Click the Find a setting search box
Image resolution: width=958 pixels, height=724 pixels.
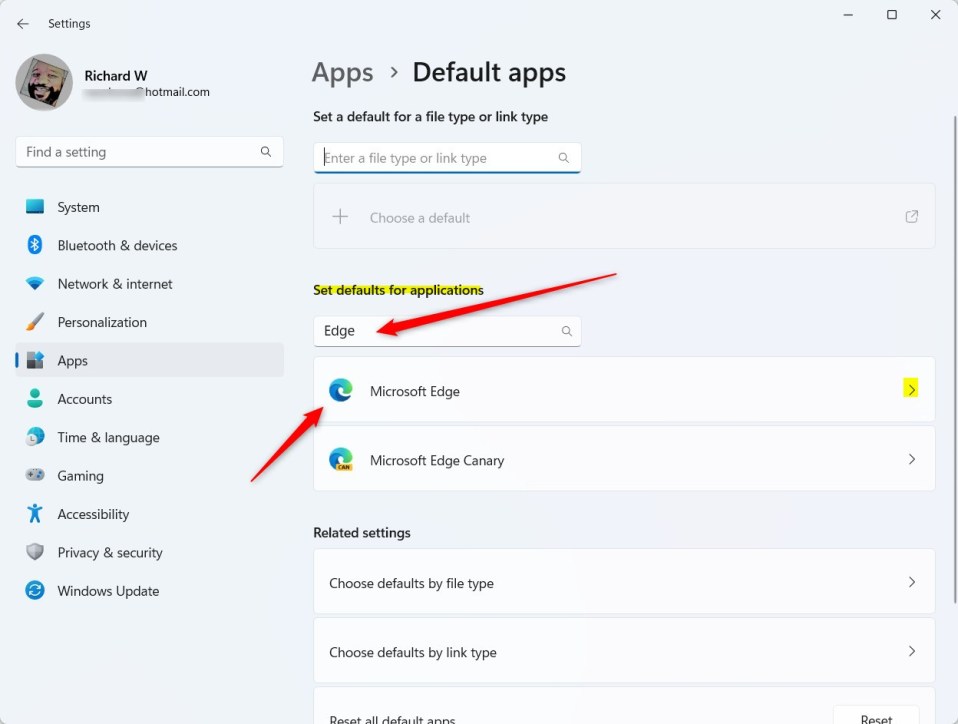pyautogui.click(x=149, y=152)
